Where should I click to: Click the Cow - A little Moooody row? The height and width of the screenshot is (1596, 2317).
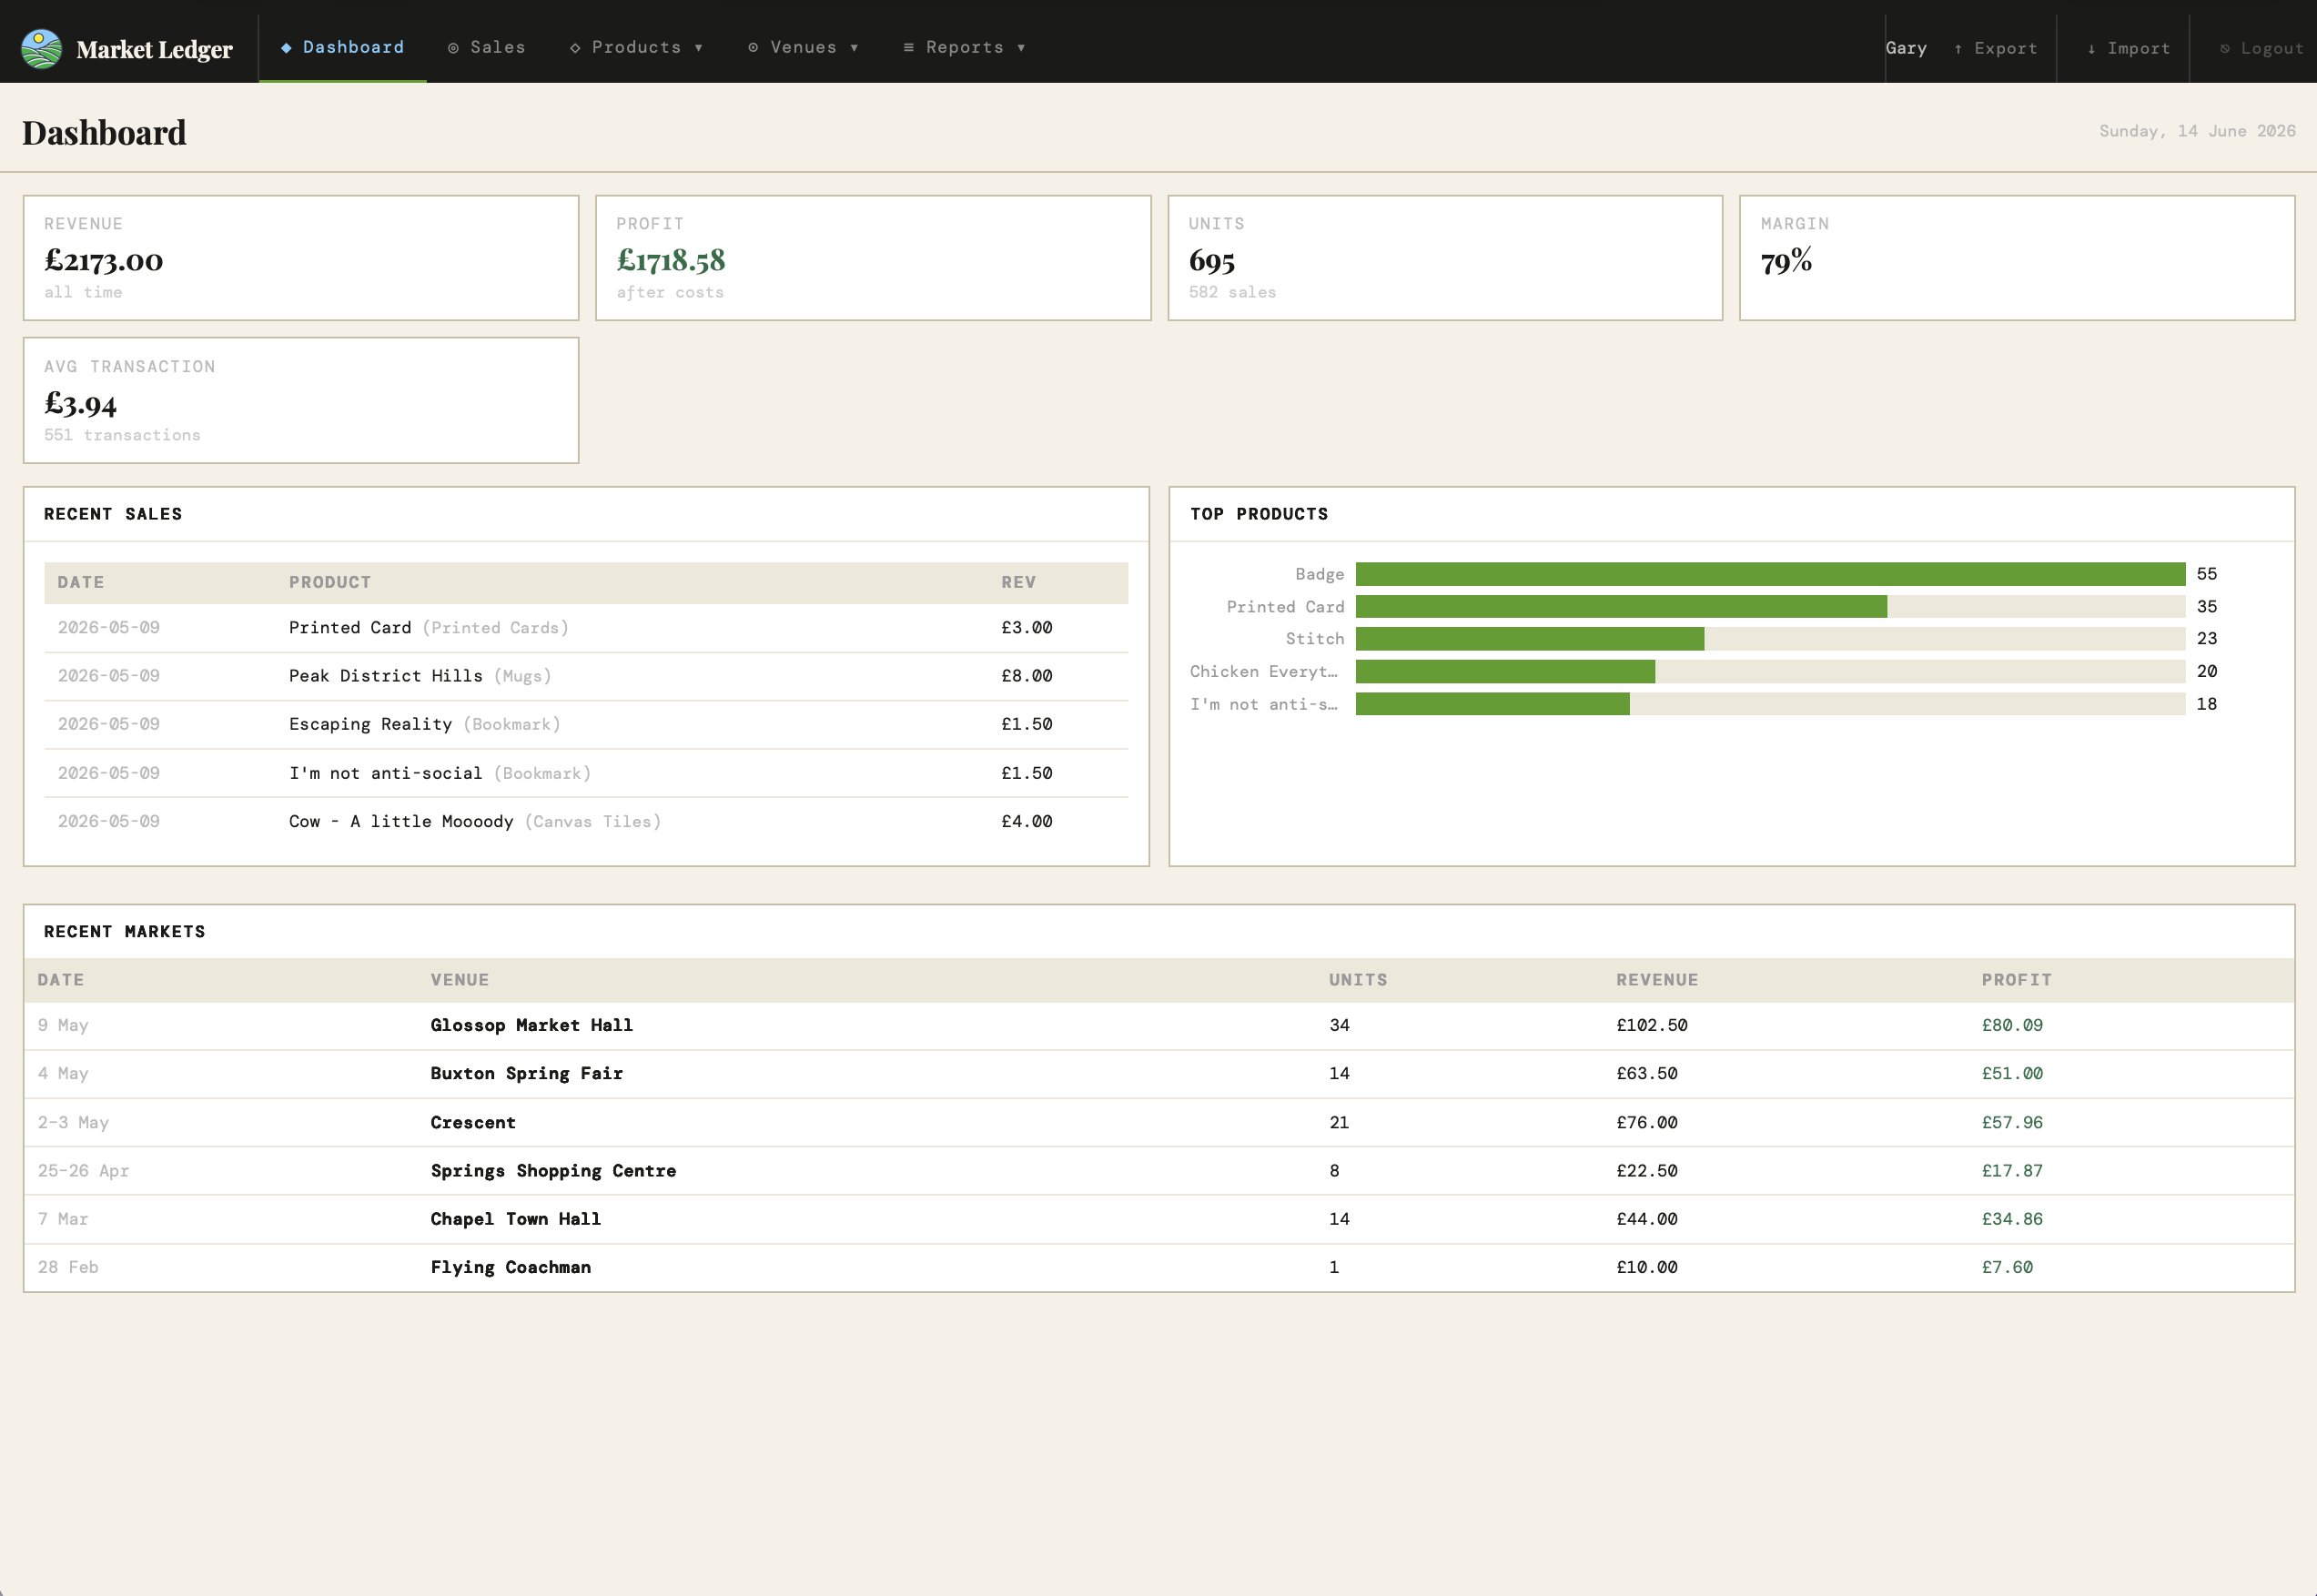click(586, 821)
